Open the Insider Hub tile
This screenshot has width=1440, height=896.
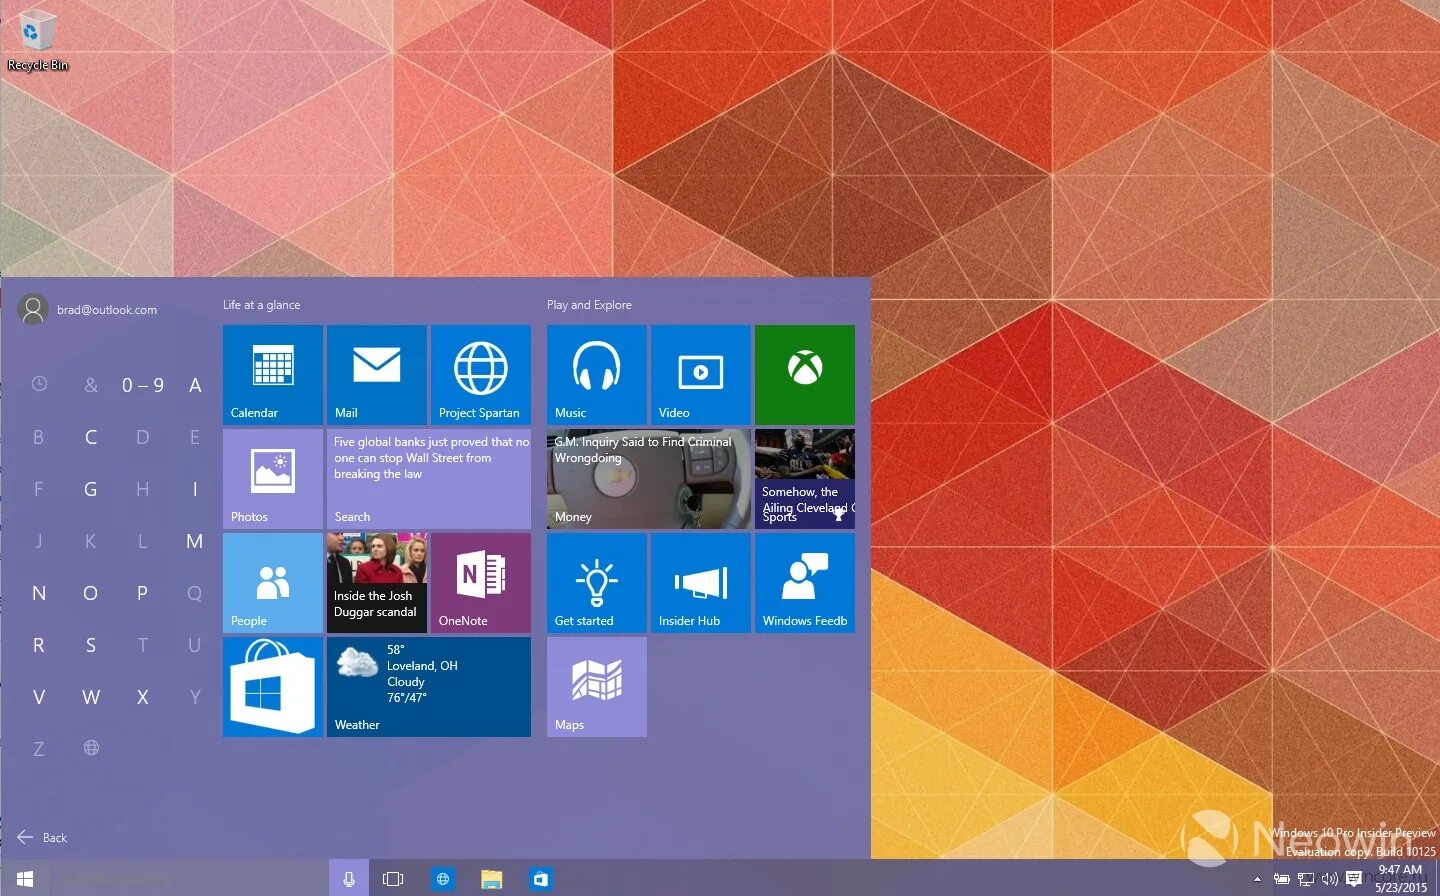coord(701,583)
